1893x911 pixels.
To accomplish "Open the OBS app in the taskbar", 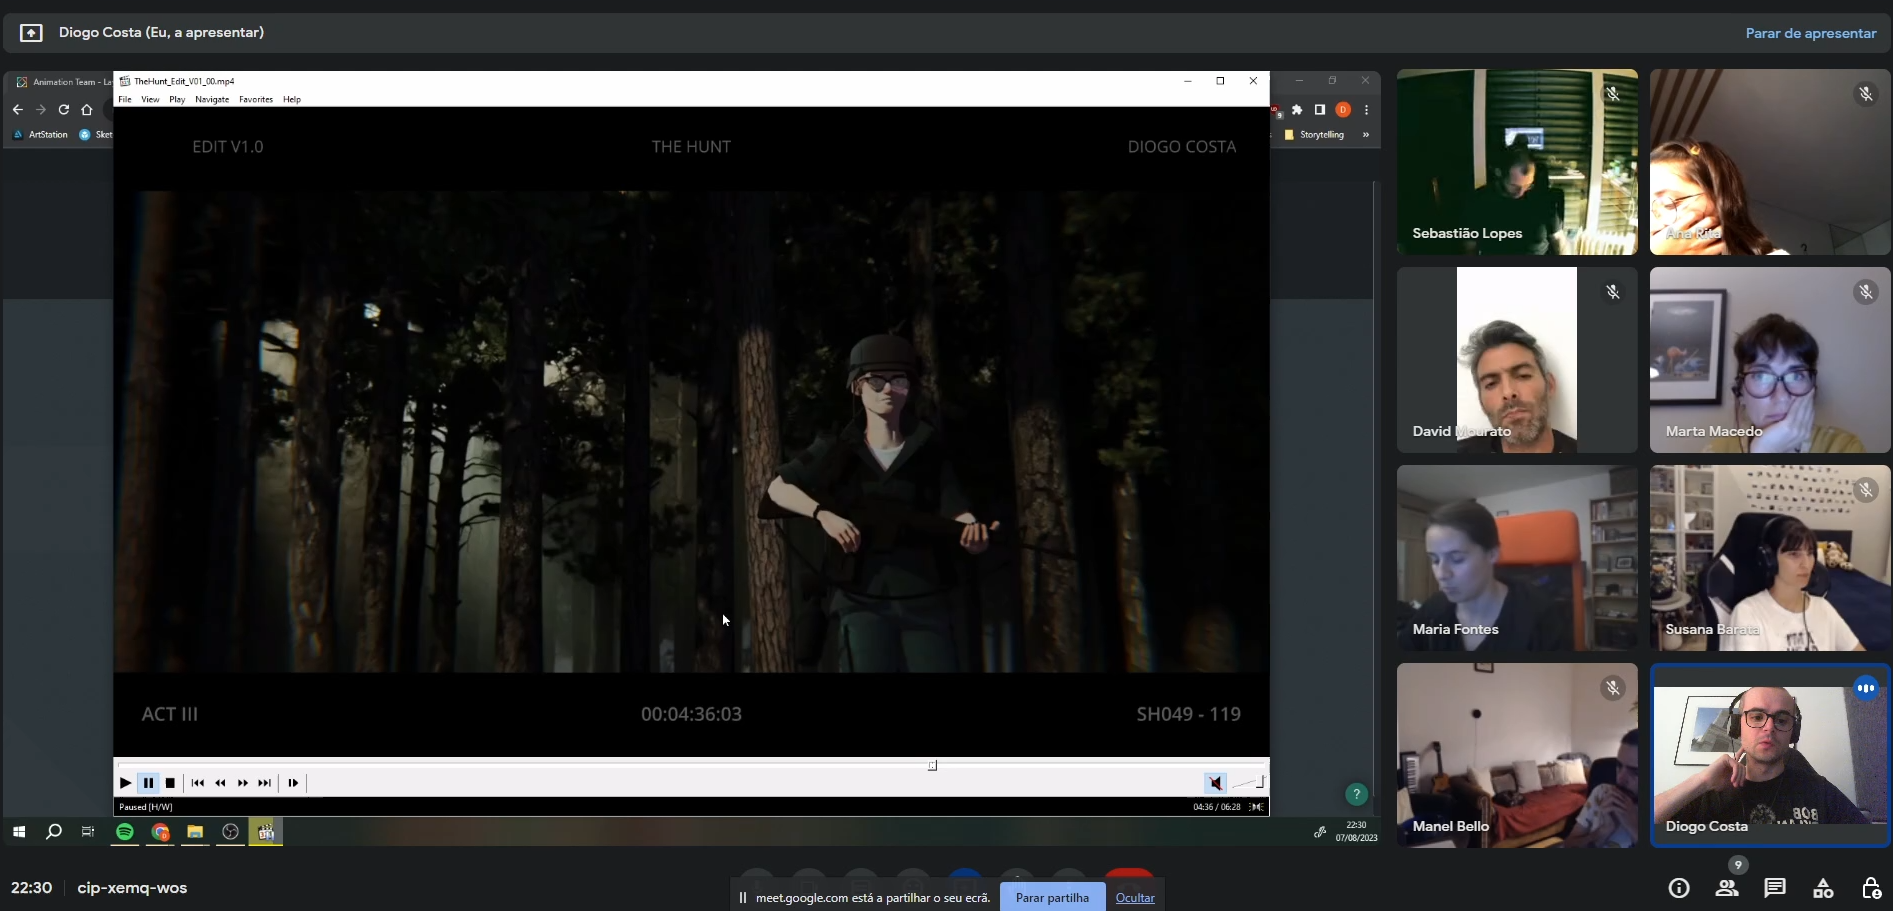I will (230, 831).
